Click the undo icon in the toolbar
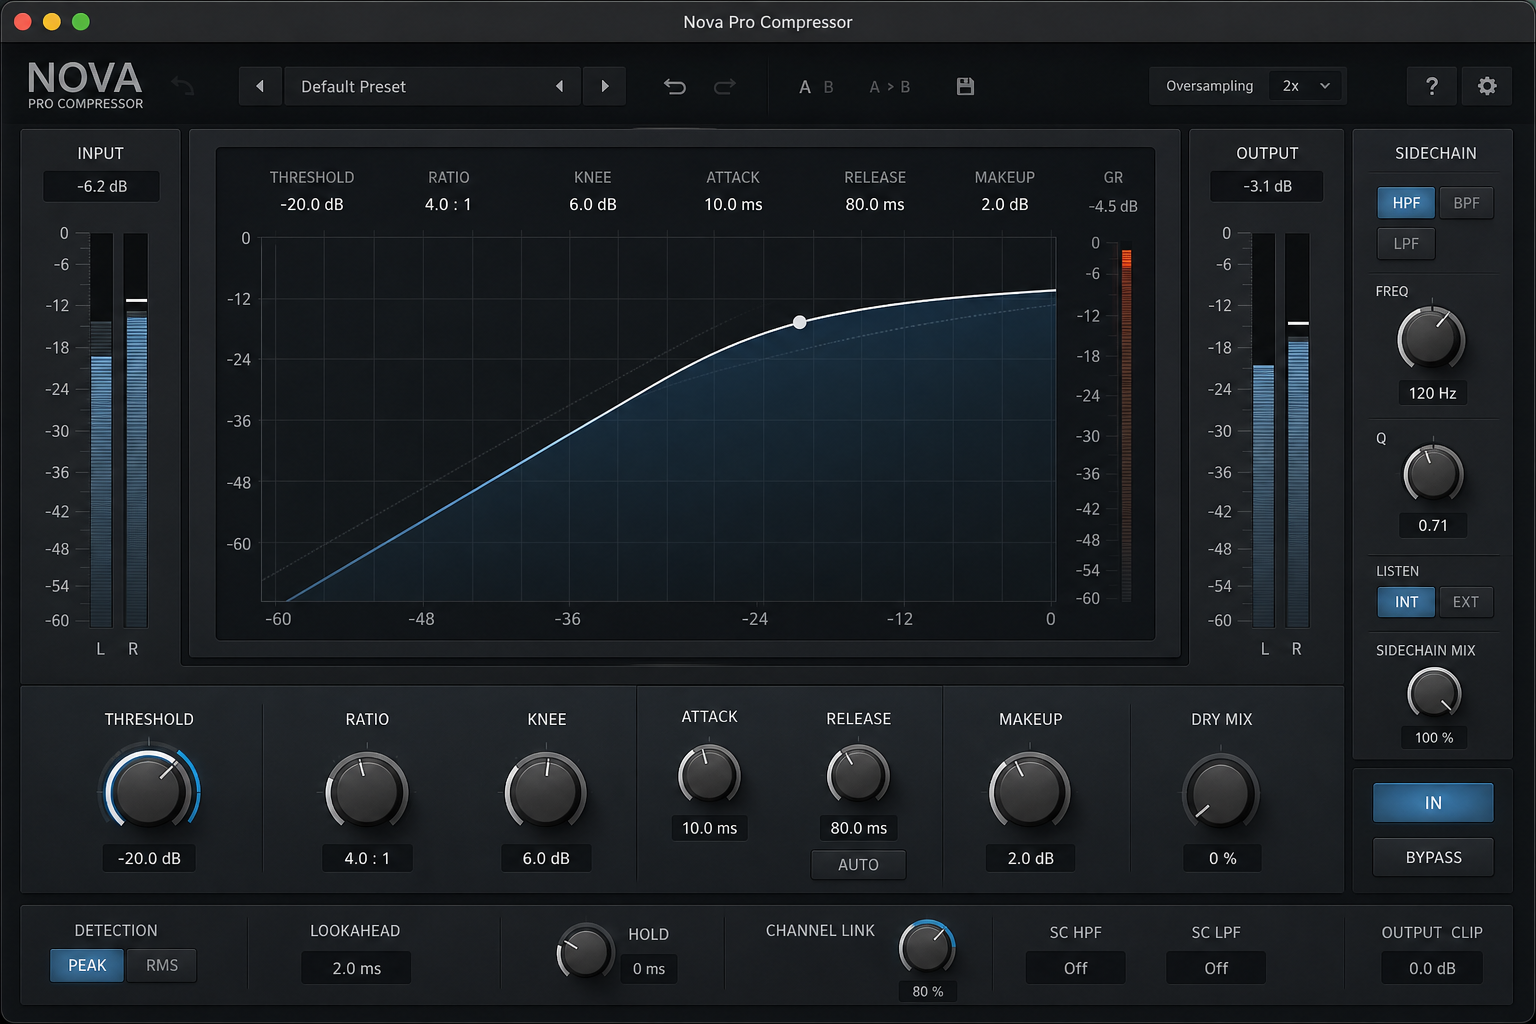 (675, 87)
